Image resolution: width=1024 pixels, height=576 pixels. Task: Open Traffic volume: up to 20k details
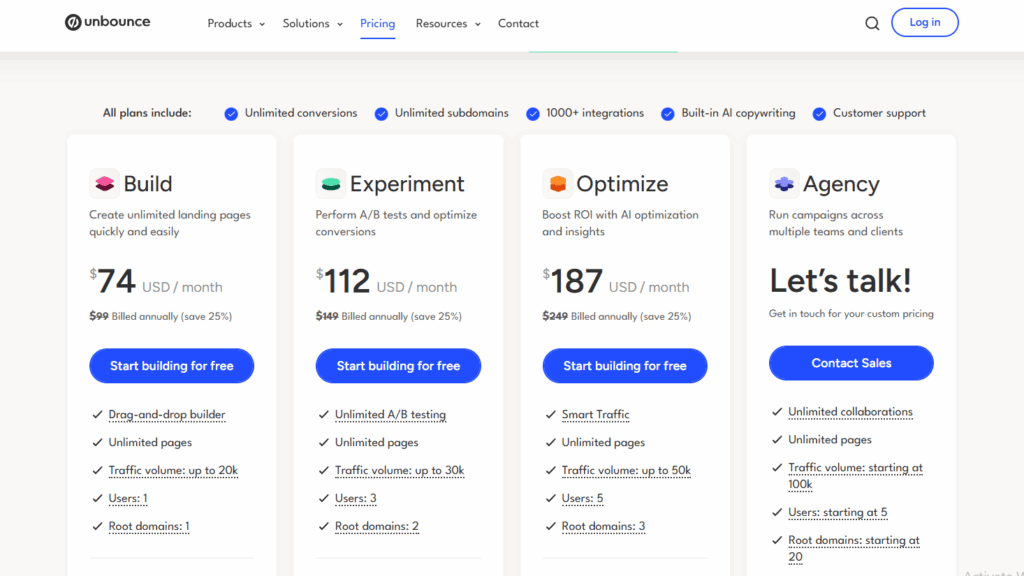173,470
